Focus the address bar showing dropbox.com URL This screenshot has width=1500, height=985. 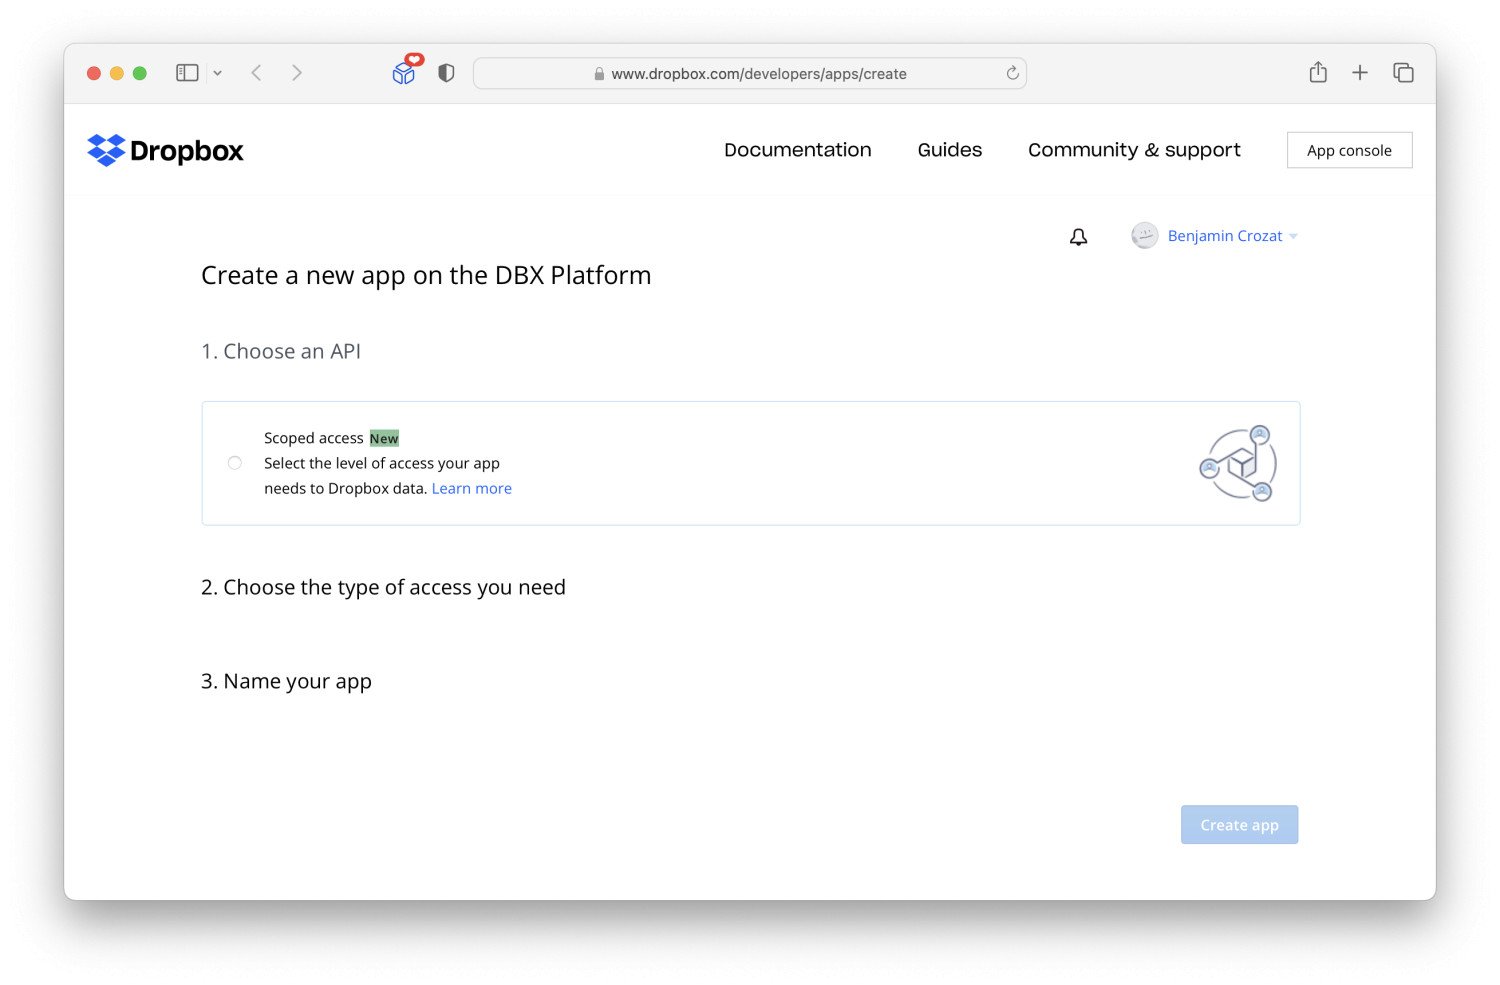click(x=750, y=73)
